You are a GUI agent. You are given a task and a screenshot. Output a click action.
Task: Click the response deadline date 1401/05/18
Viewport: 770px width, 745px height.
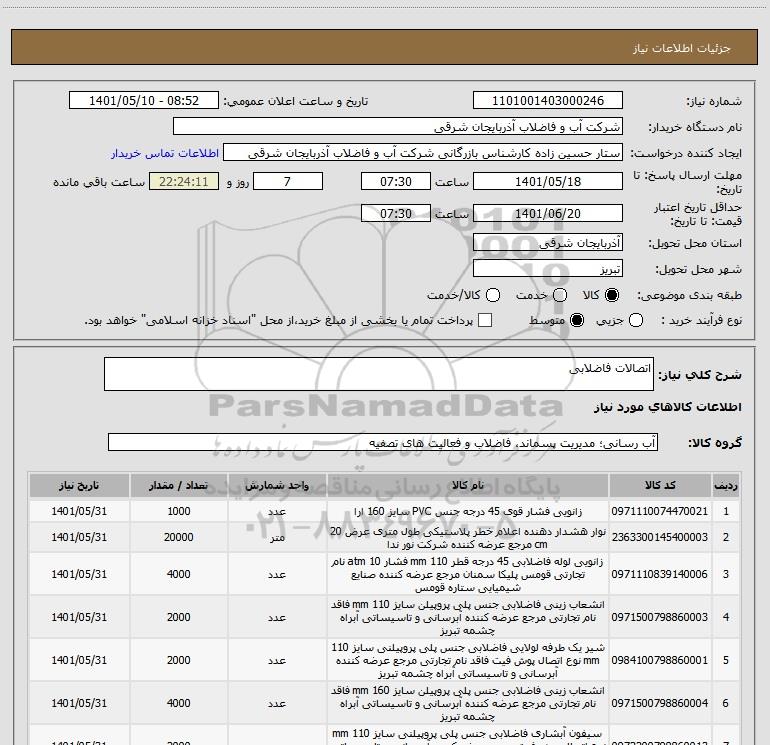coord(548,181)
